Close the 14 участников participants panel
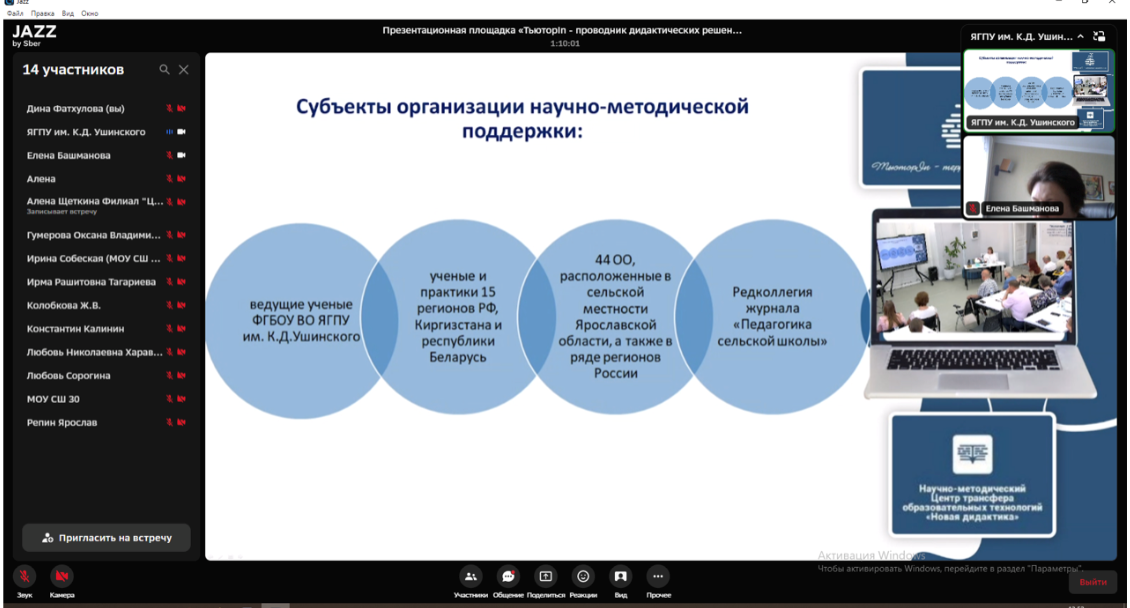Viewport: 1130px width, 608px height. [184, 70]
